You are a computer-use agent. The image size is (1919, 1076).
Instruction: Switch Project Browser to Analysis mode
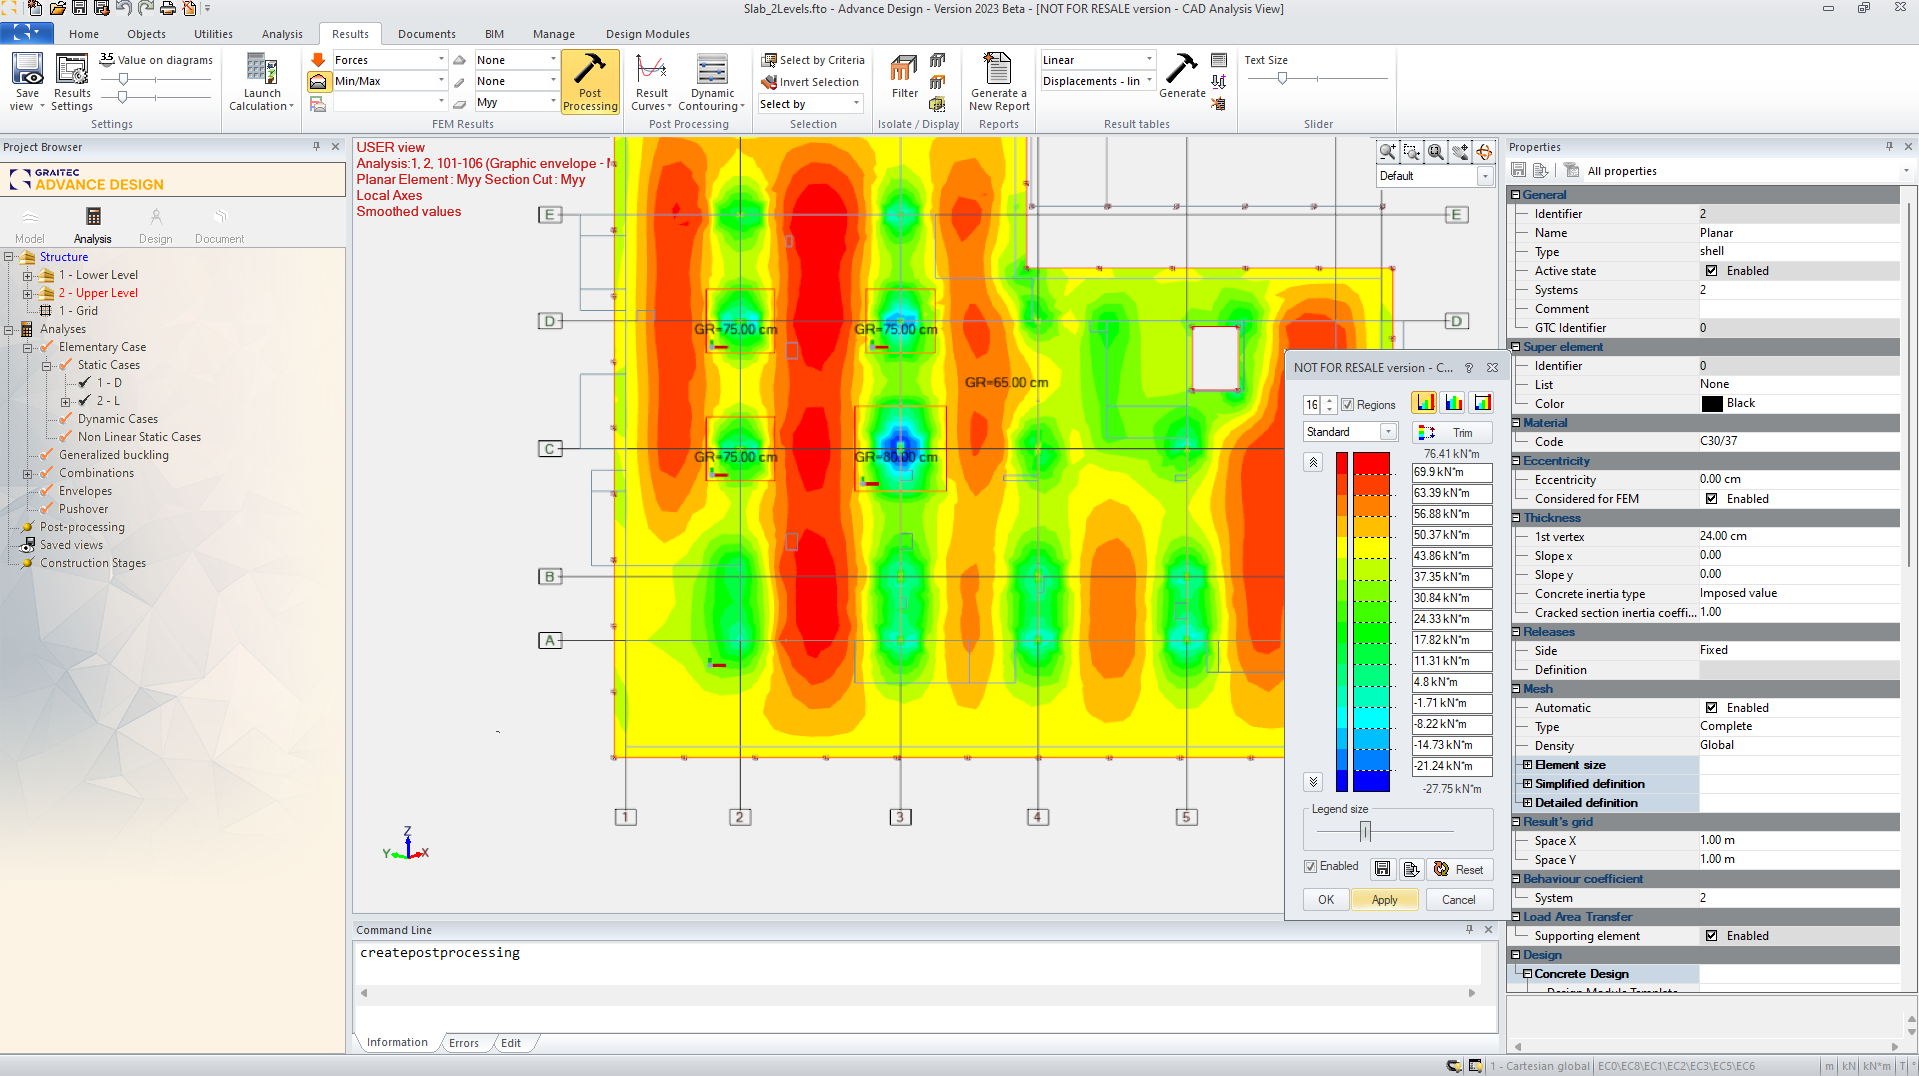(x=92, y=225)
